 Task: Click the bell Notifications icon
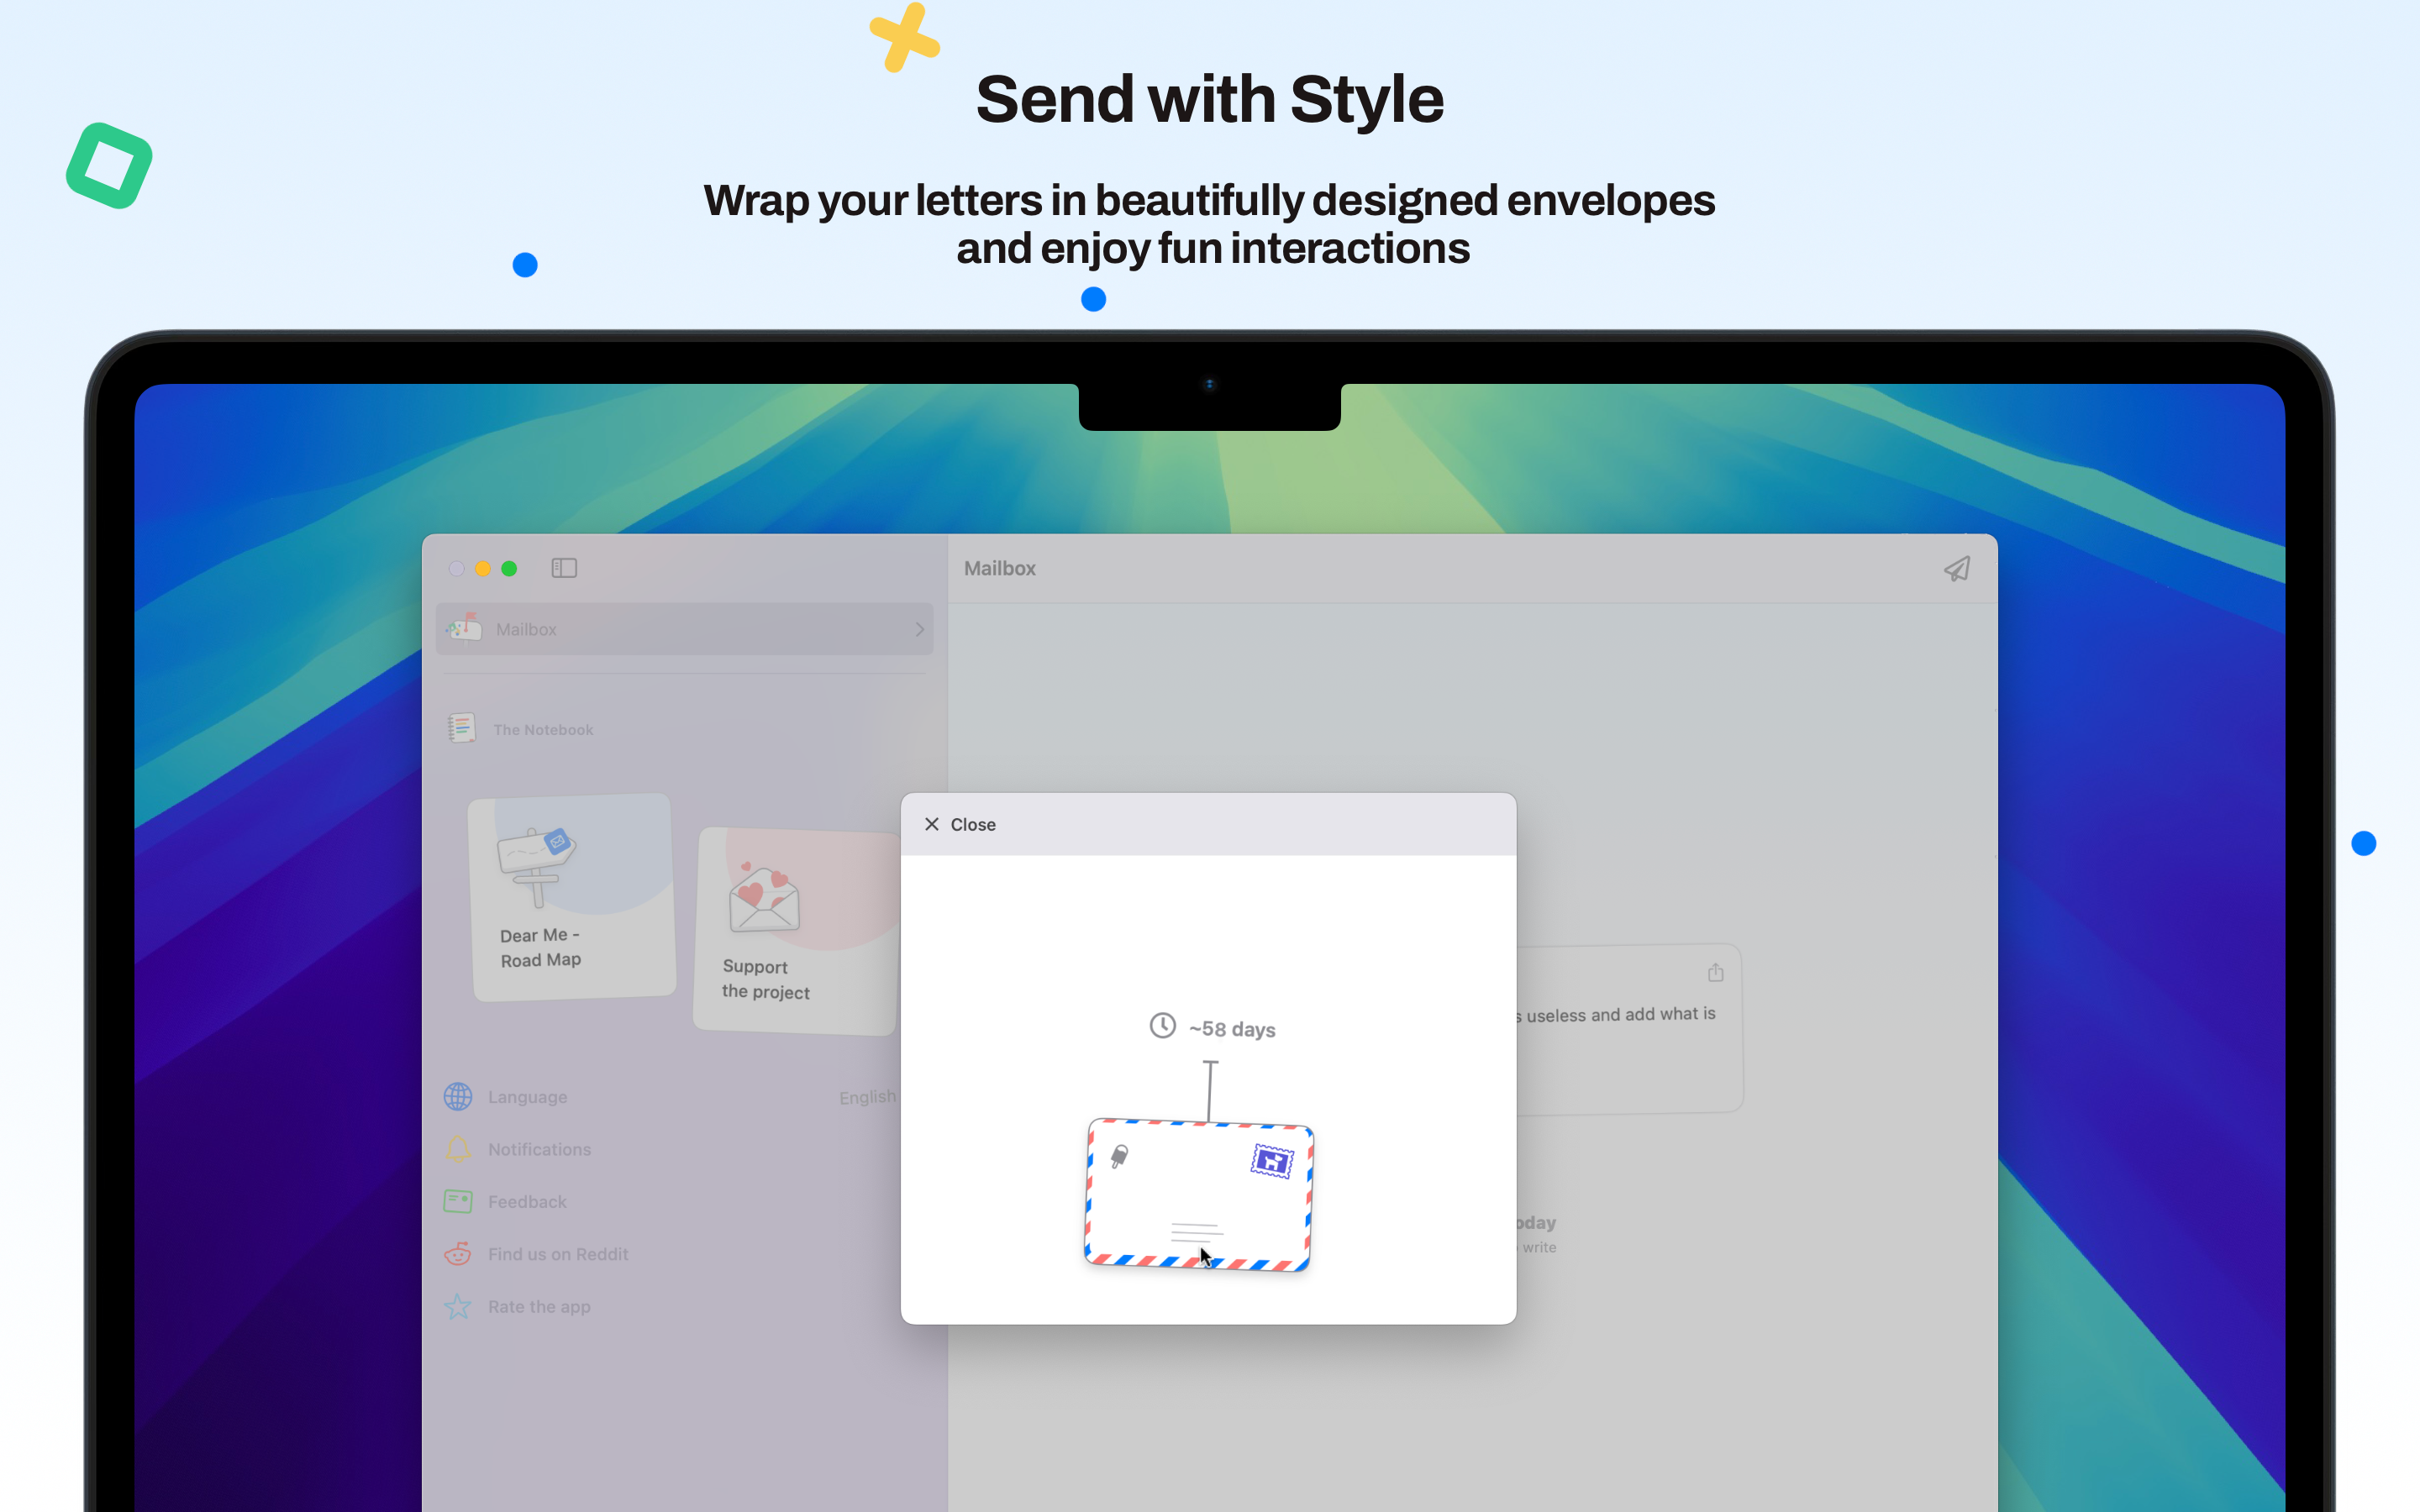[x=458, y=1149]
